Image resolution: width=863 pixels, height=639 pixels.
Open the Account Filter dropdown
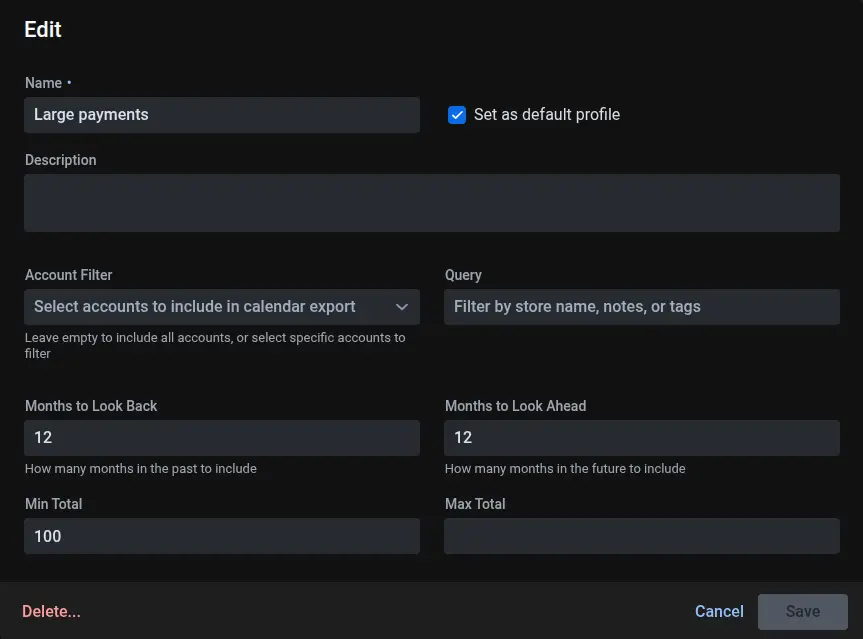pyautogui.click(x=210, y=307)
